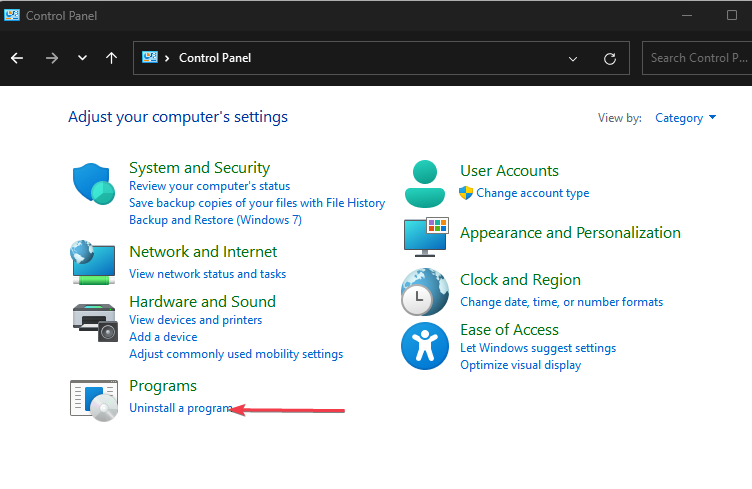Click the Control Panel breadcrumb in address bar
The image size is (752, 489).
[215, 58]
